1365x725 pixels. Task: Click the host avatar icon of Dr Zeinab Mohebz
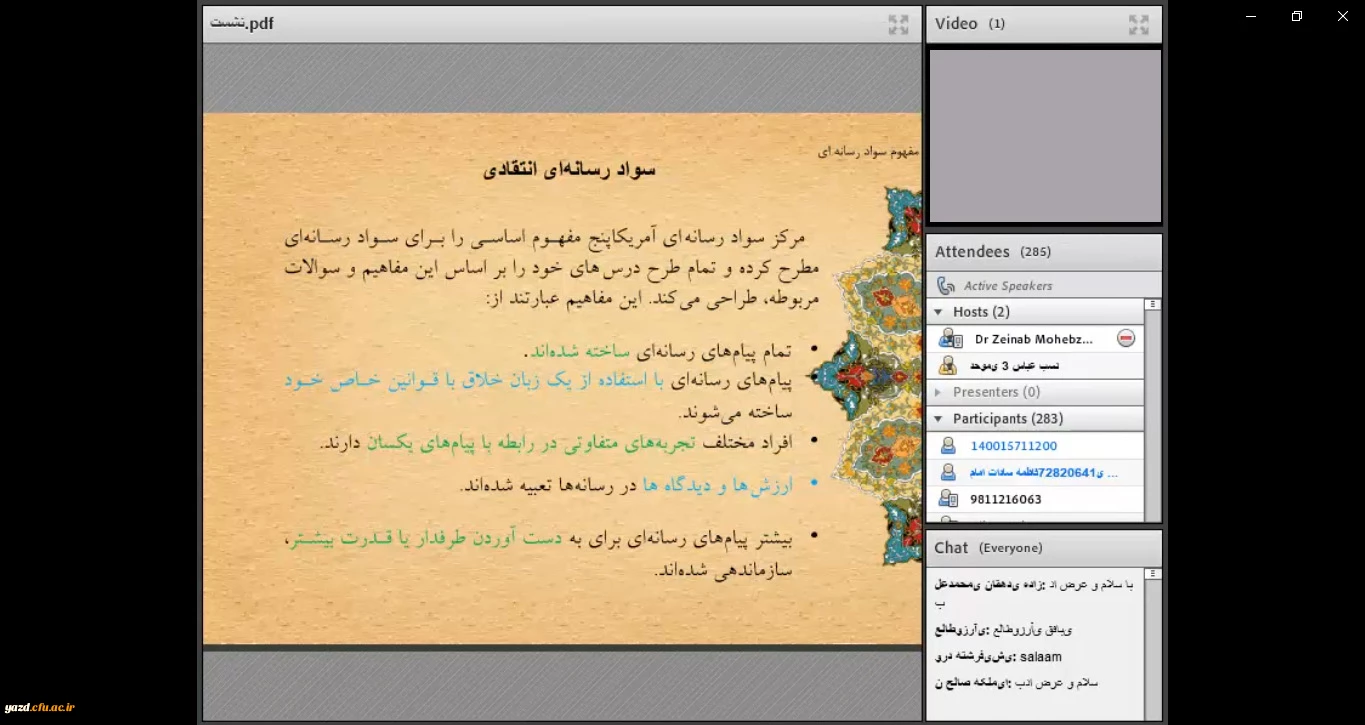pyautogui.click(x=949, y=339)
